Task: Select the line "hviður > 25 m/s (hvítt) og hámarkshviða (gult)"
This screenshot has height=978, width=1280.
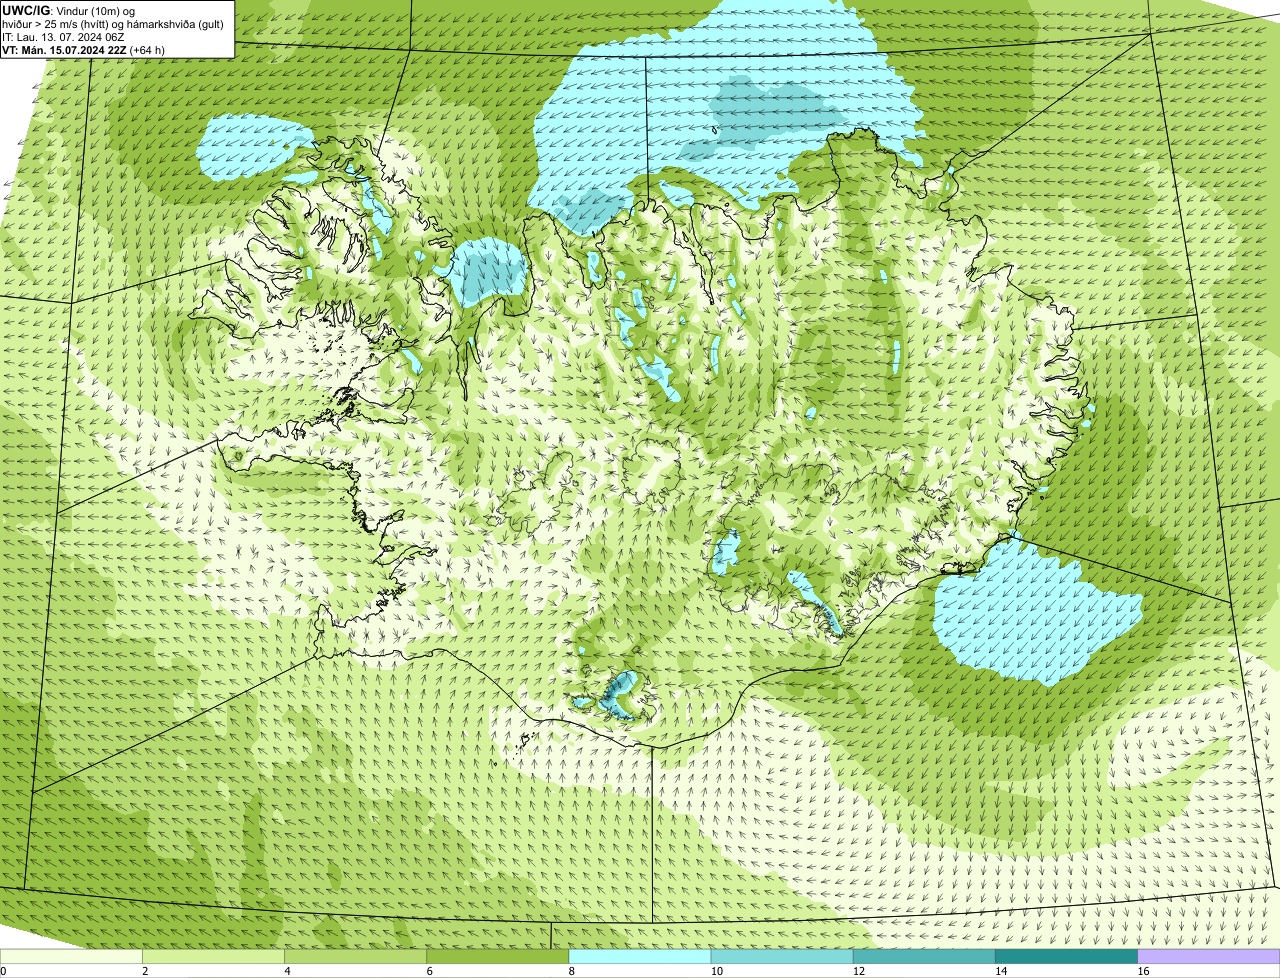Action: pyautogui.click(x=113, y=23)
